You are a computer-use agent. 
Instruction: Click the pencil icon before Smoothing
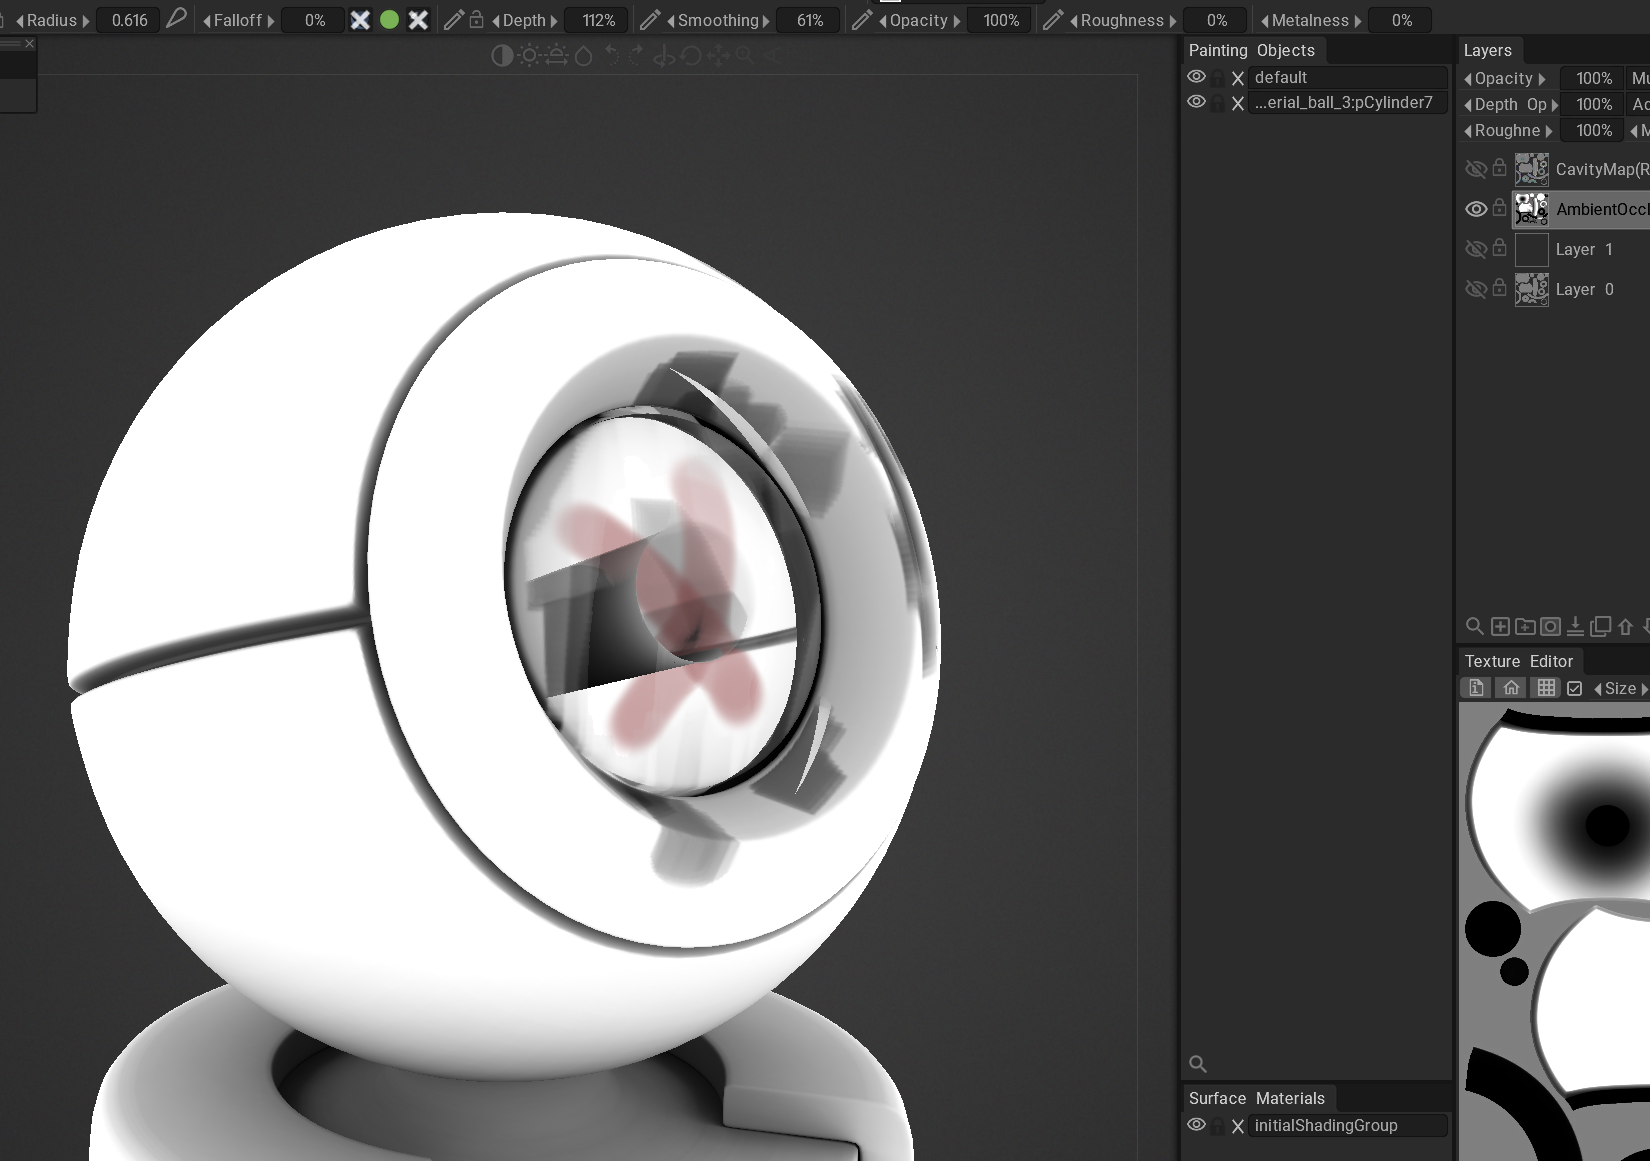point(650,19)
